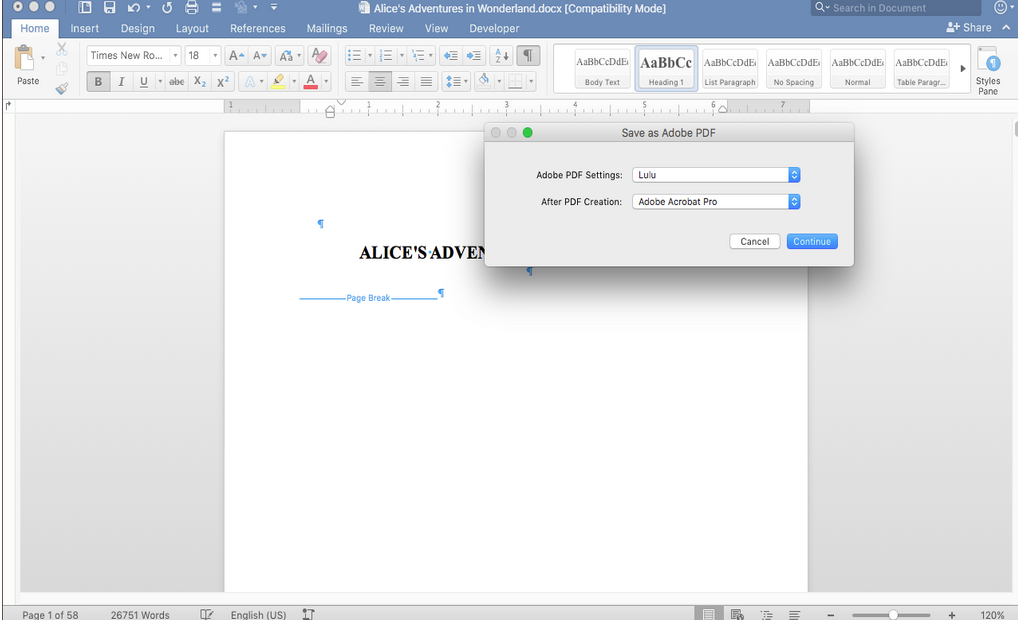This screenshot has height=620, width=1018.
Task: Open the Styles Pane
Action: pos(987,70)
